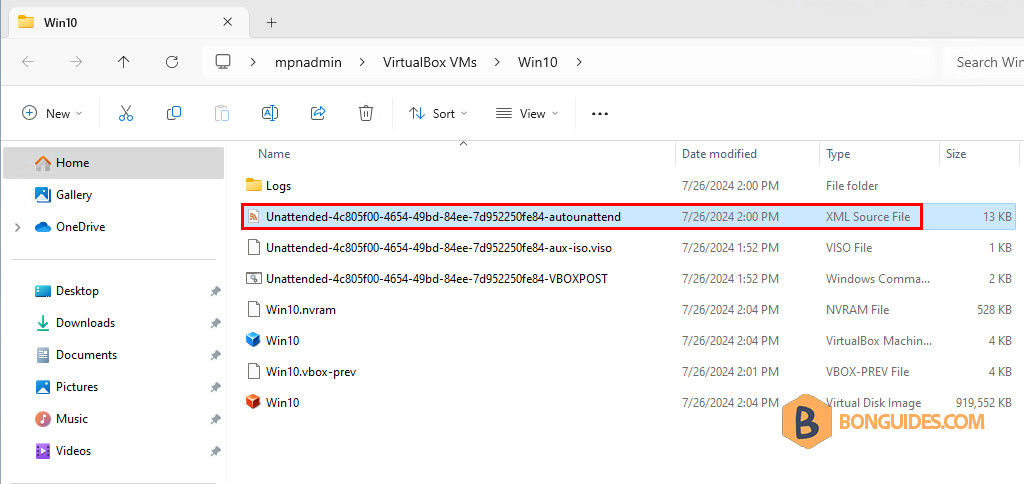Click the Search Win10 box

[x=984, y=62]
